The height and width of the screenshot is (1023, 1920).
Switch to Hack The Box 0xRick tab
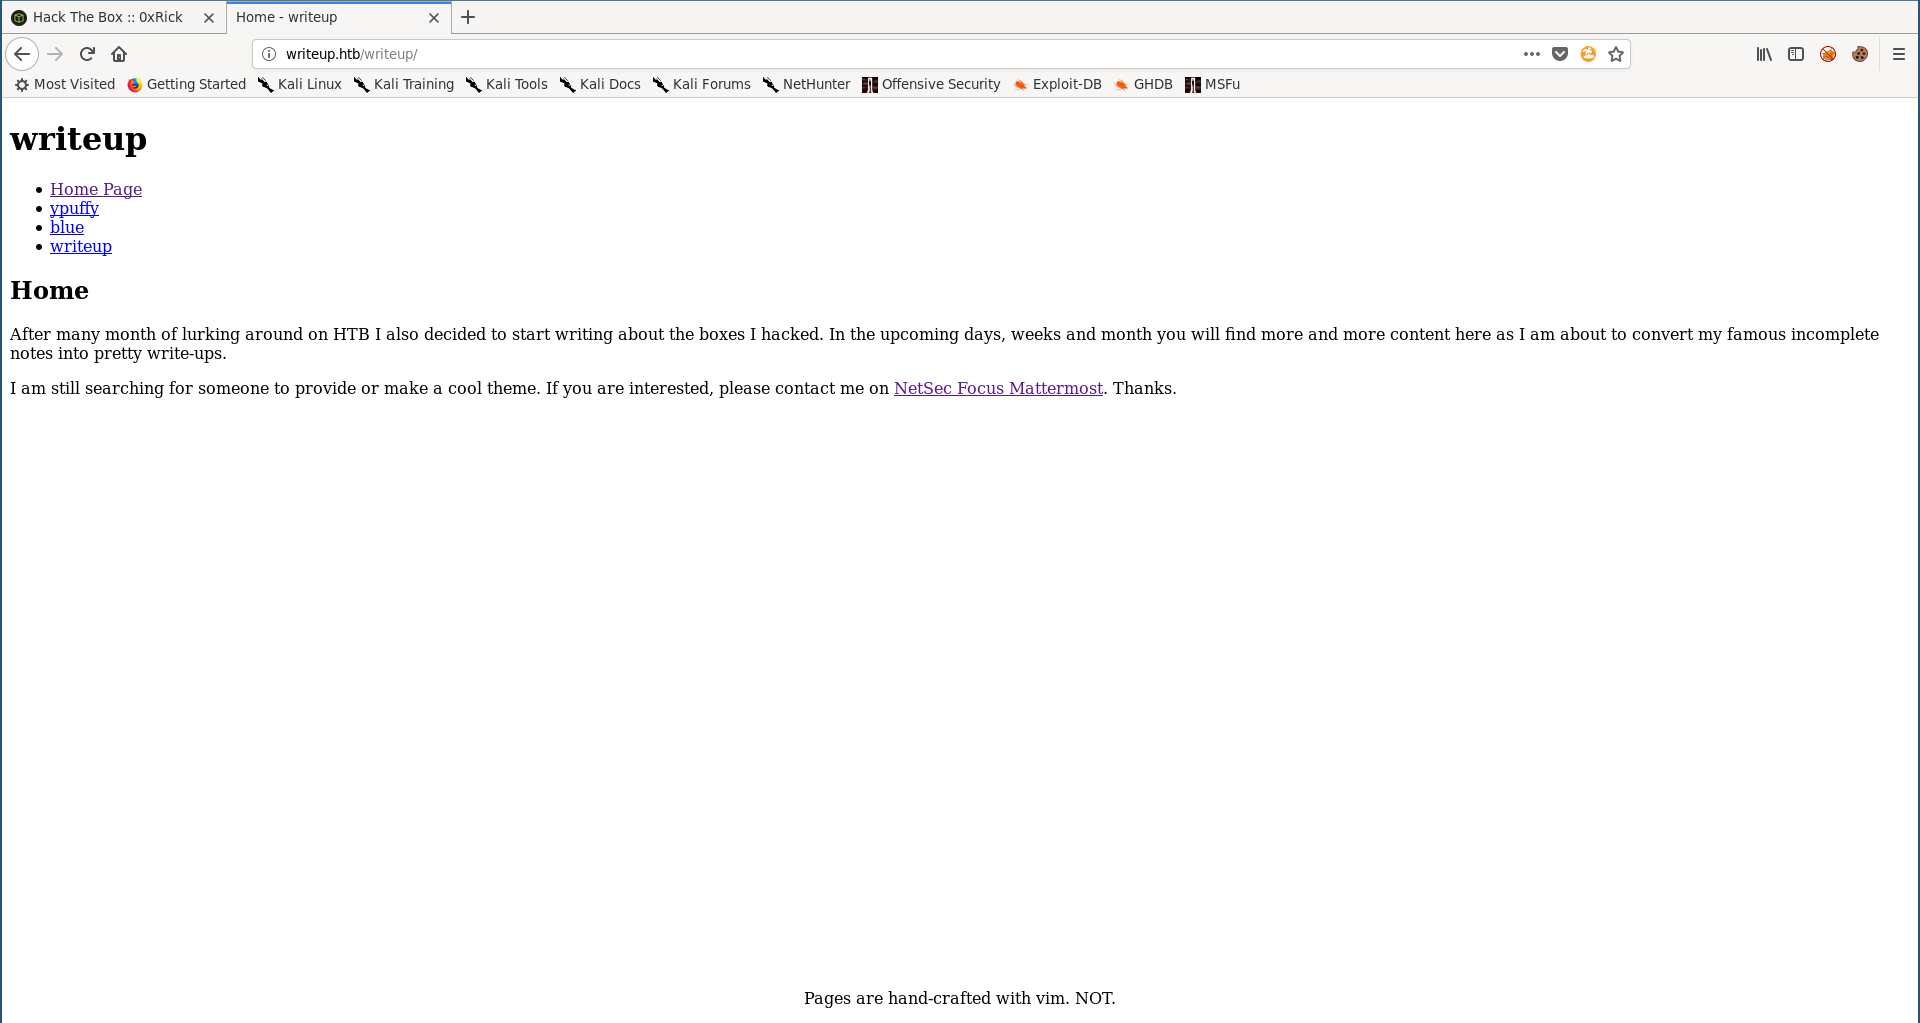(107, 17)
